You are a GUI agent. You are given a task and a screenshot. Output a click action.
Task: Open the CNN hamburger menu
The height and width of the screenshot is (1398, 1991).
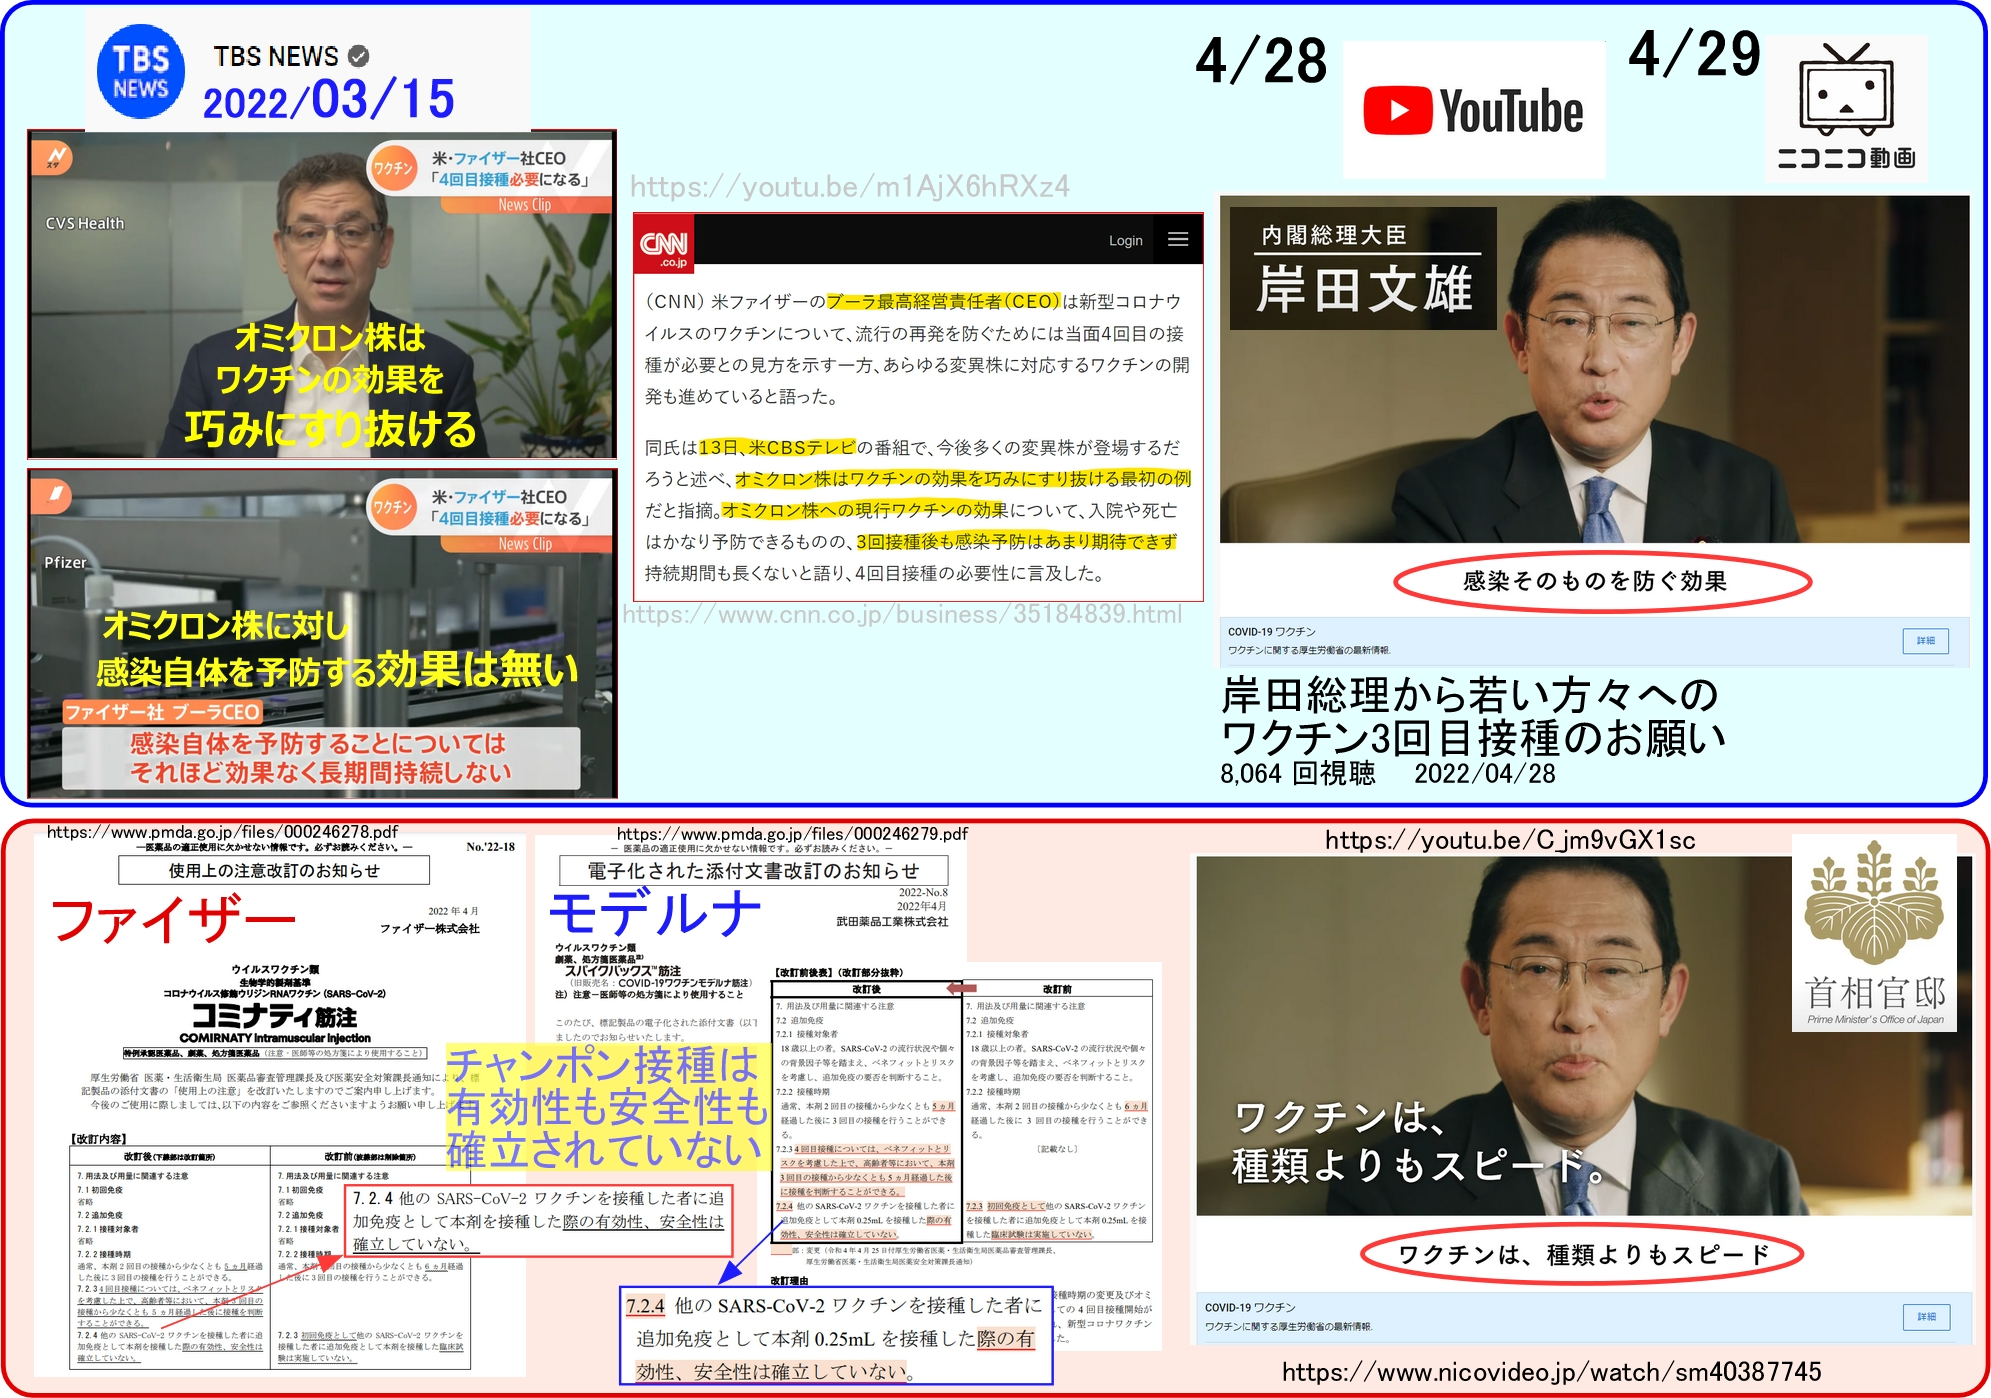point(1178,240)
